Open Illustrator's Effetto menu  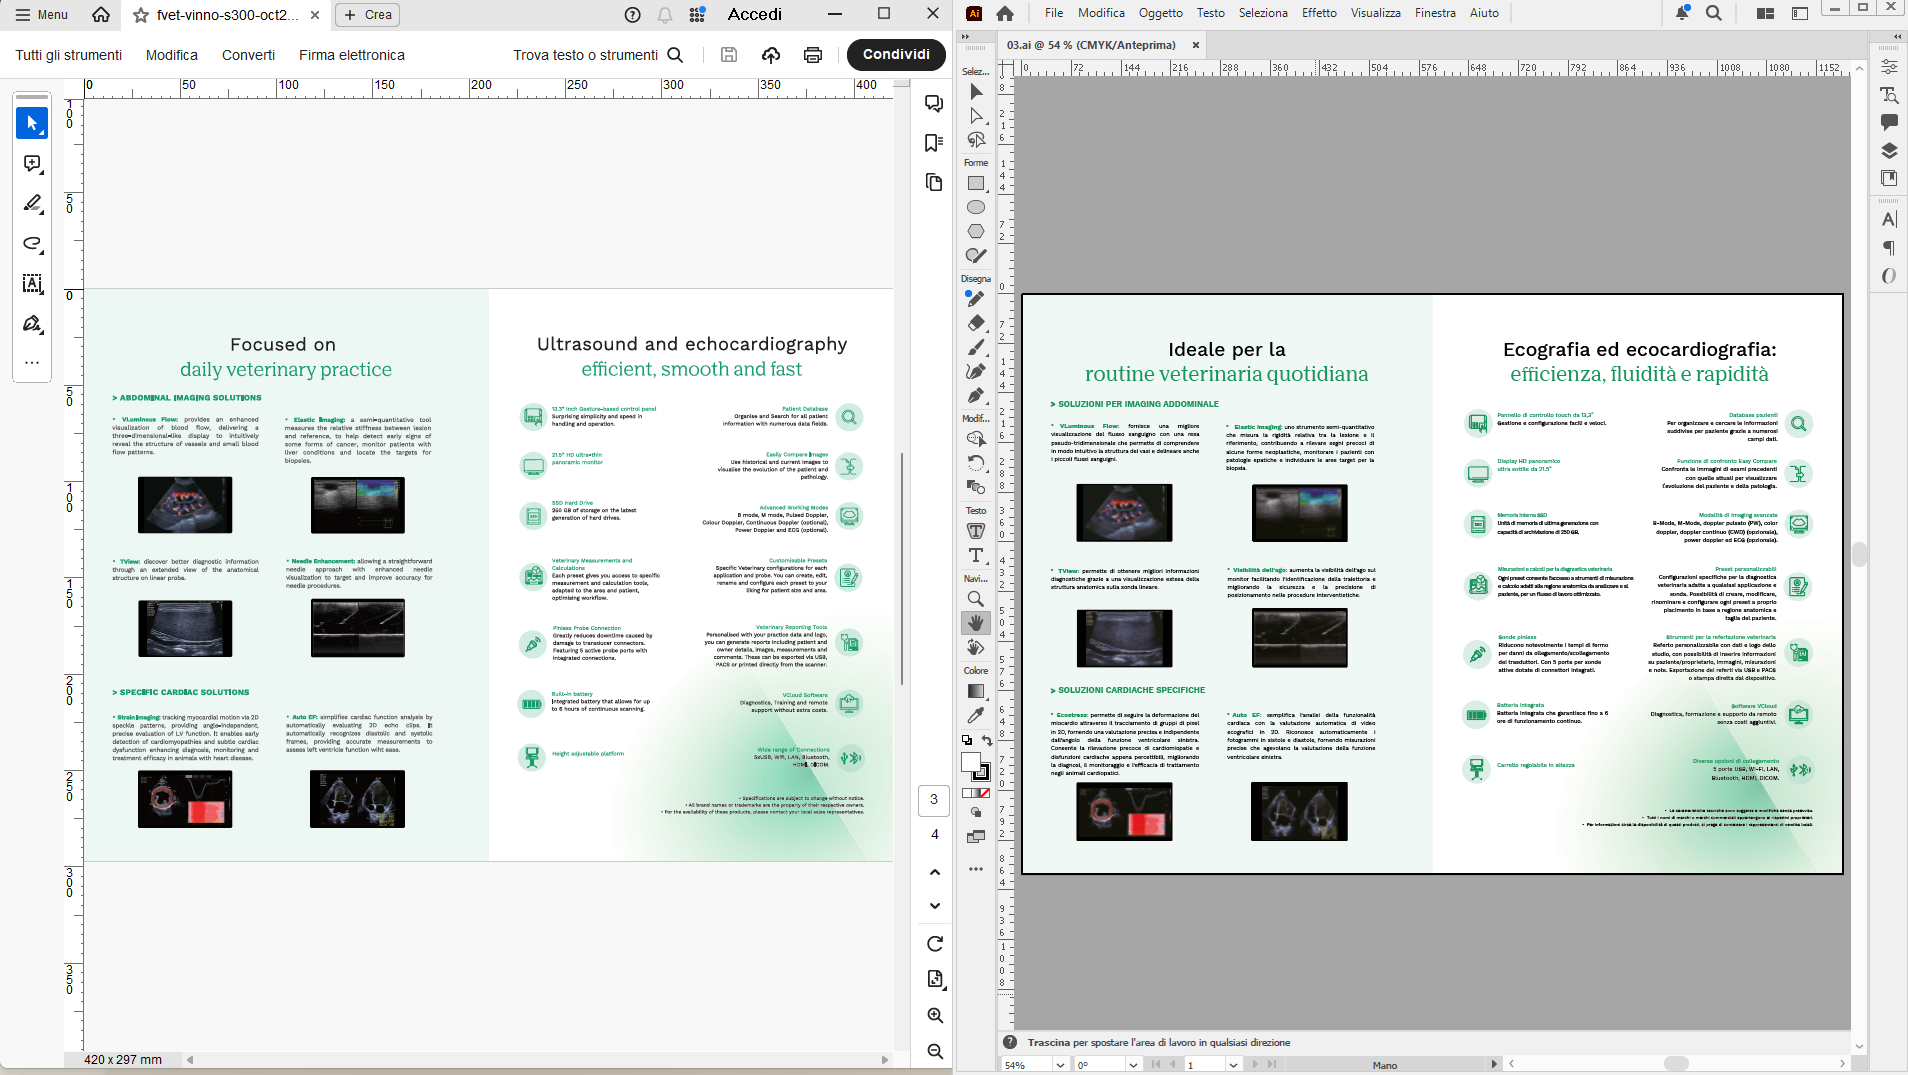point(1319,13)
